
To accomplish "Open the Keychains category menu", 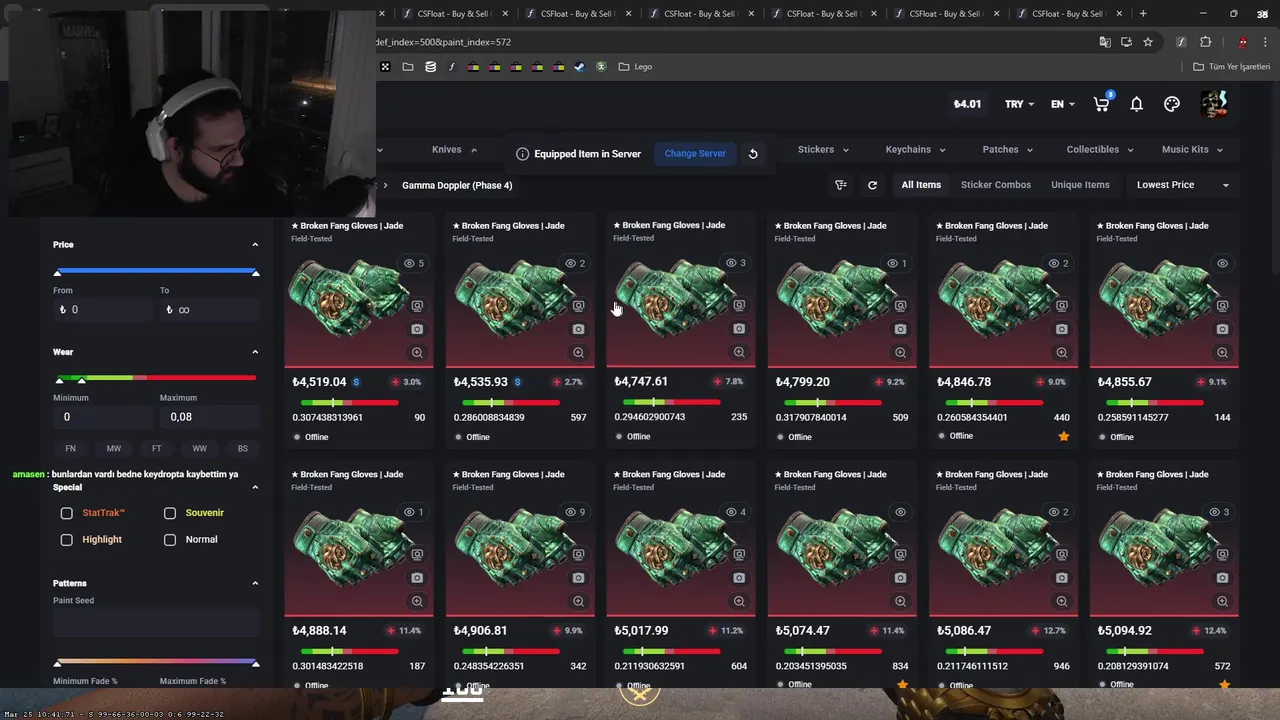I will point(915,150).
